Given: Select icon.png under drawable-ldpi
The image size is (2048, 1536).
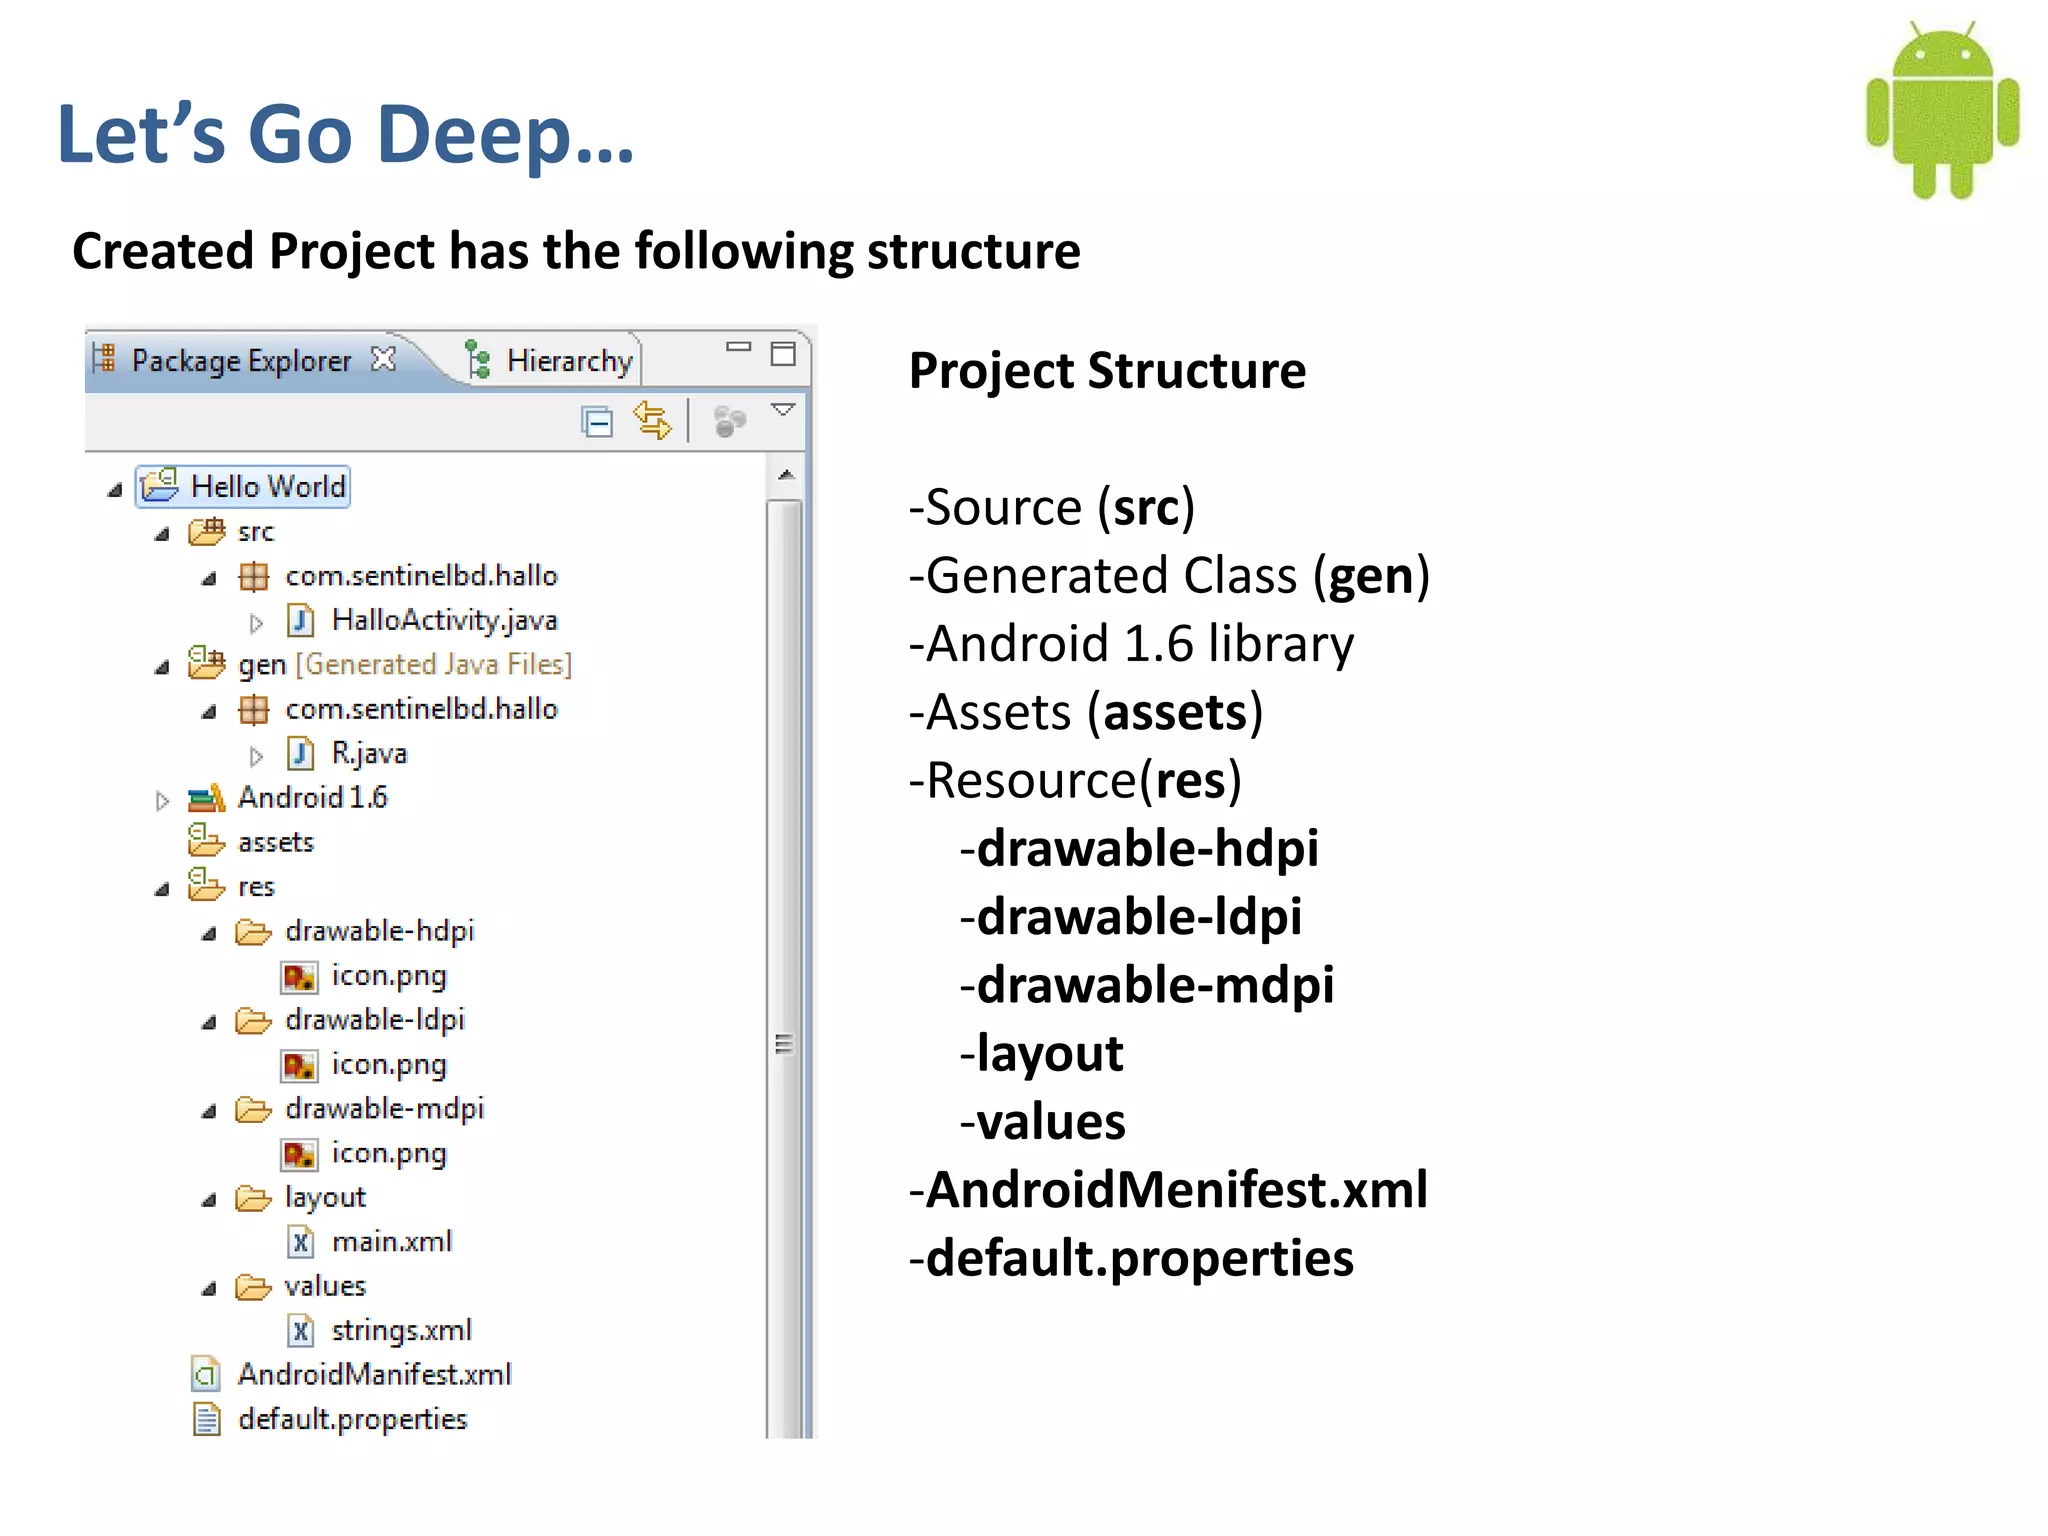Looking at the screenshot, I should pos(389,1065).
